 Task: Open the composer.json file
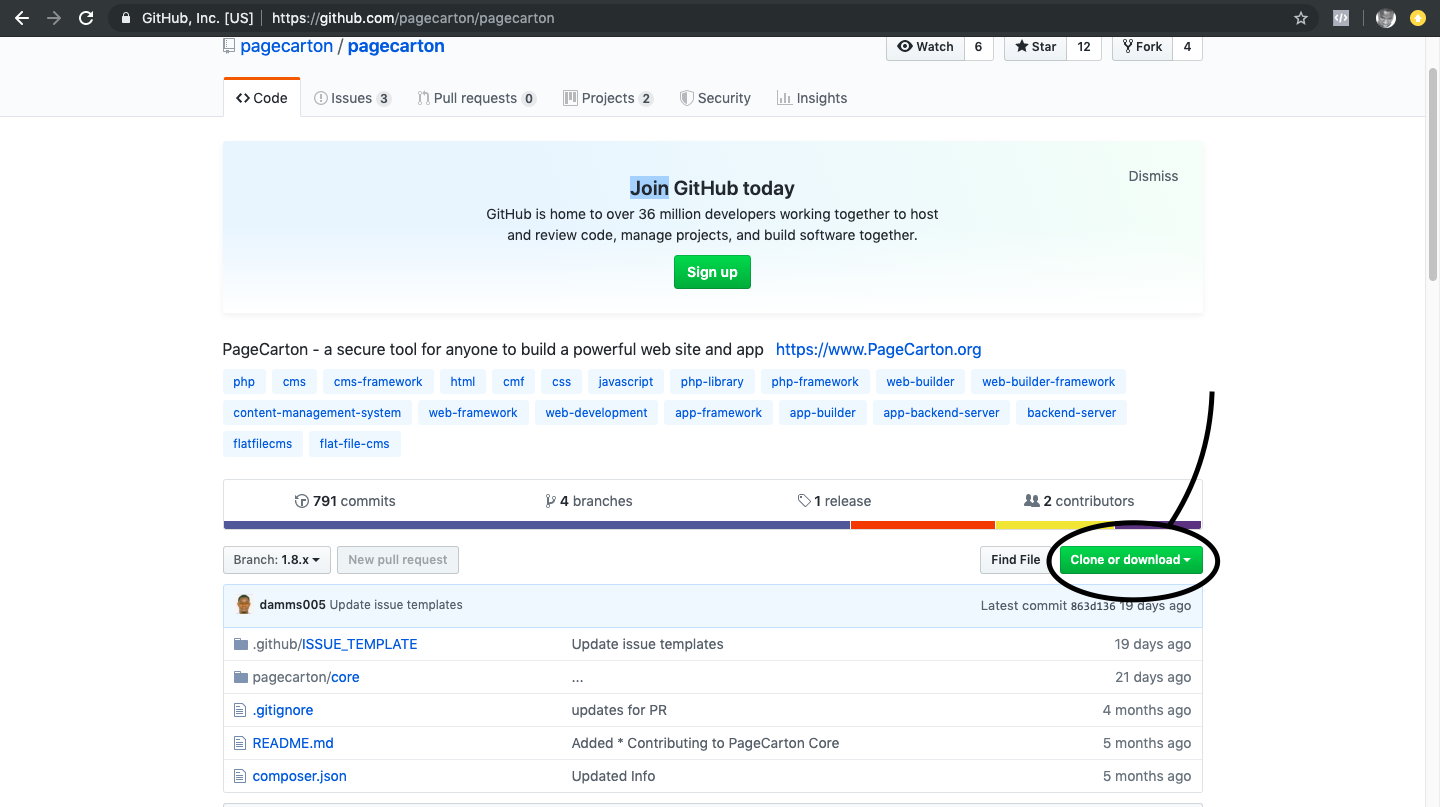coord(300,776)
